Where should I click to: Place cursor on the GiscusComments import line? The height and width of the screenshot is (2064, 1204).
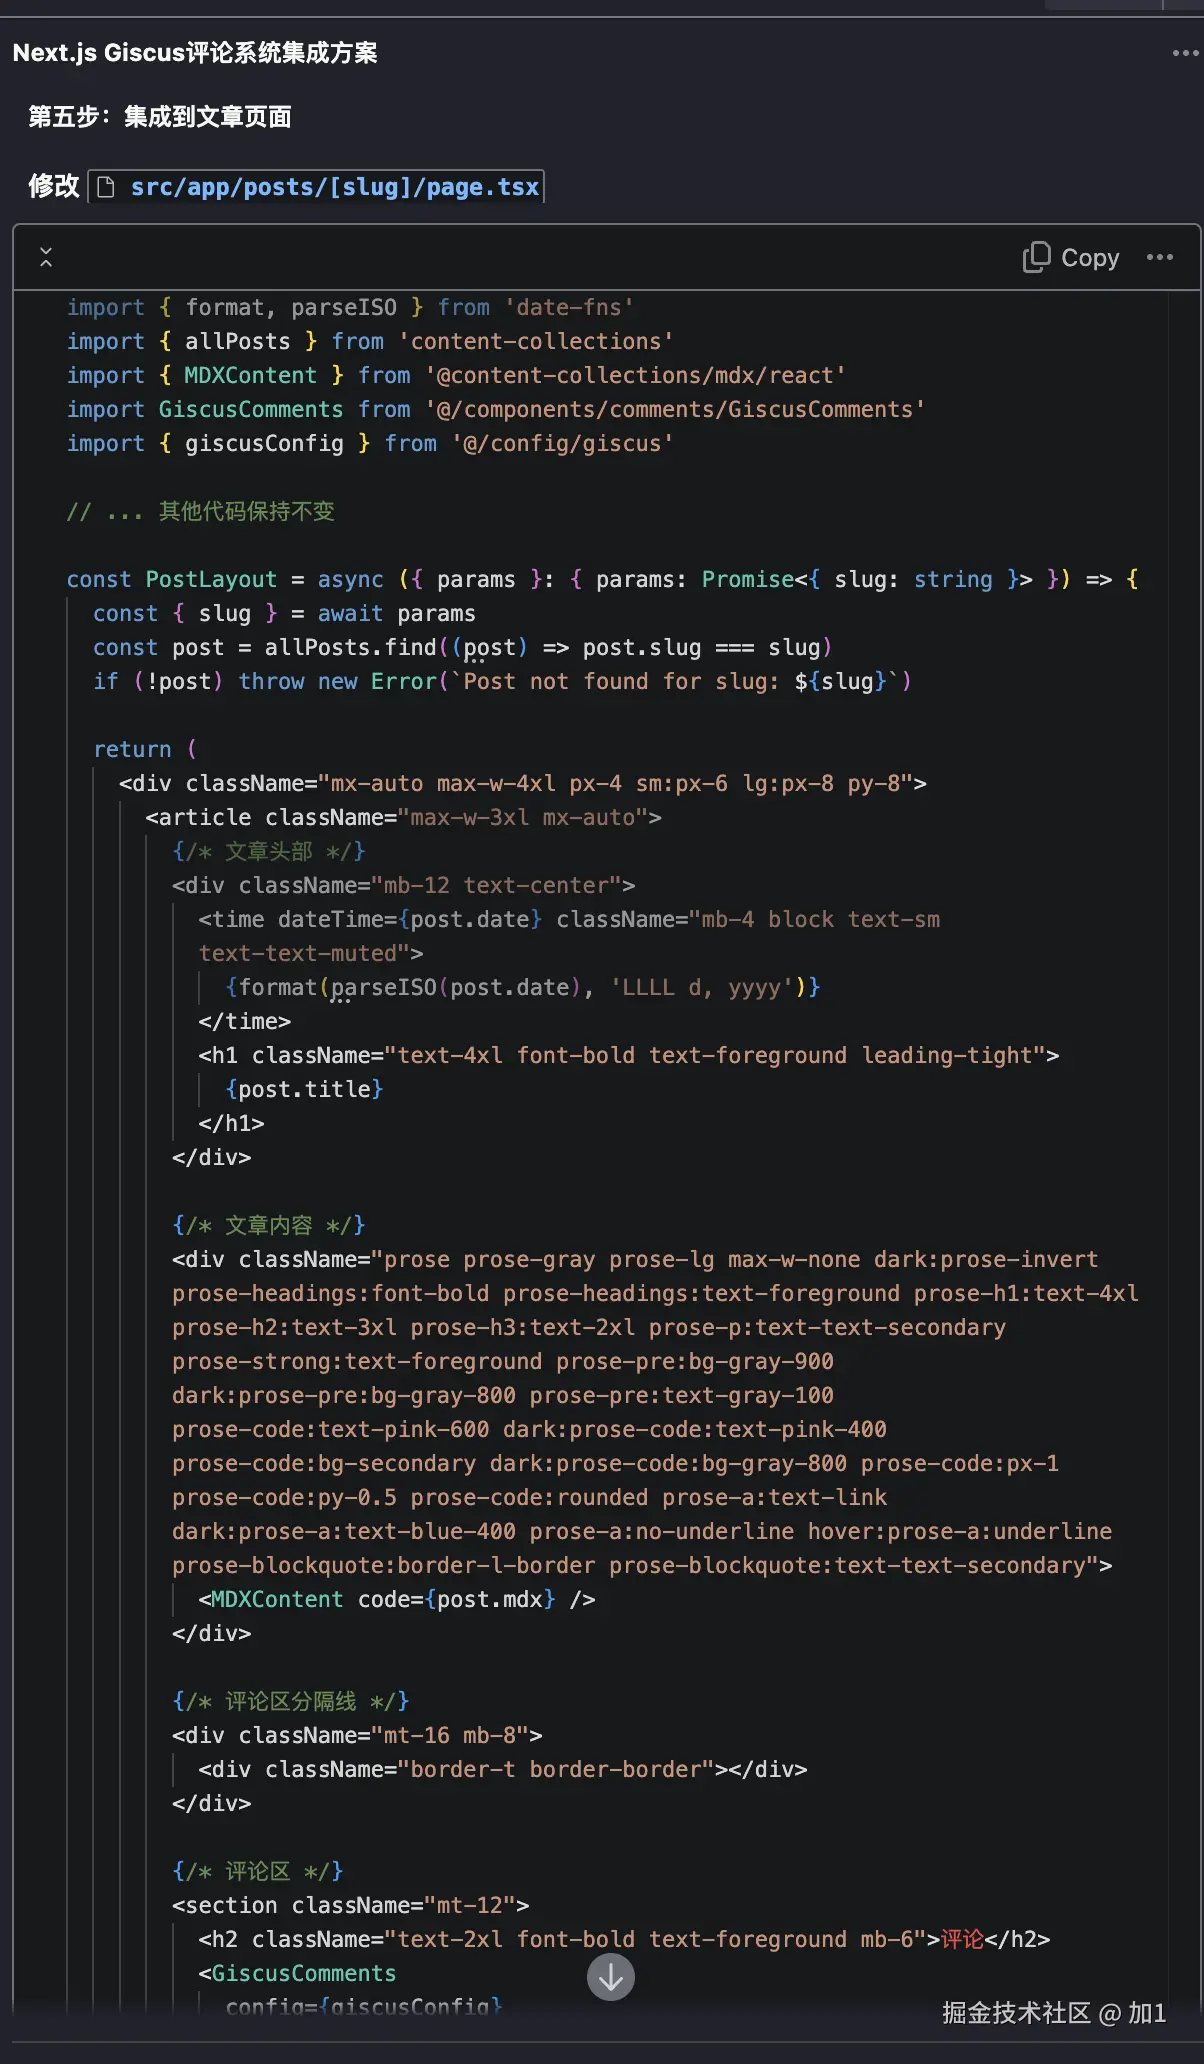(x=495, y=409)
